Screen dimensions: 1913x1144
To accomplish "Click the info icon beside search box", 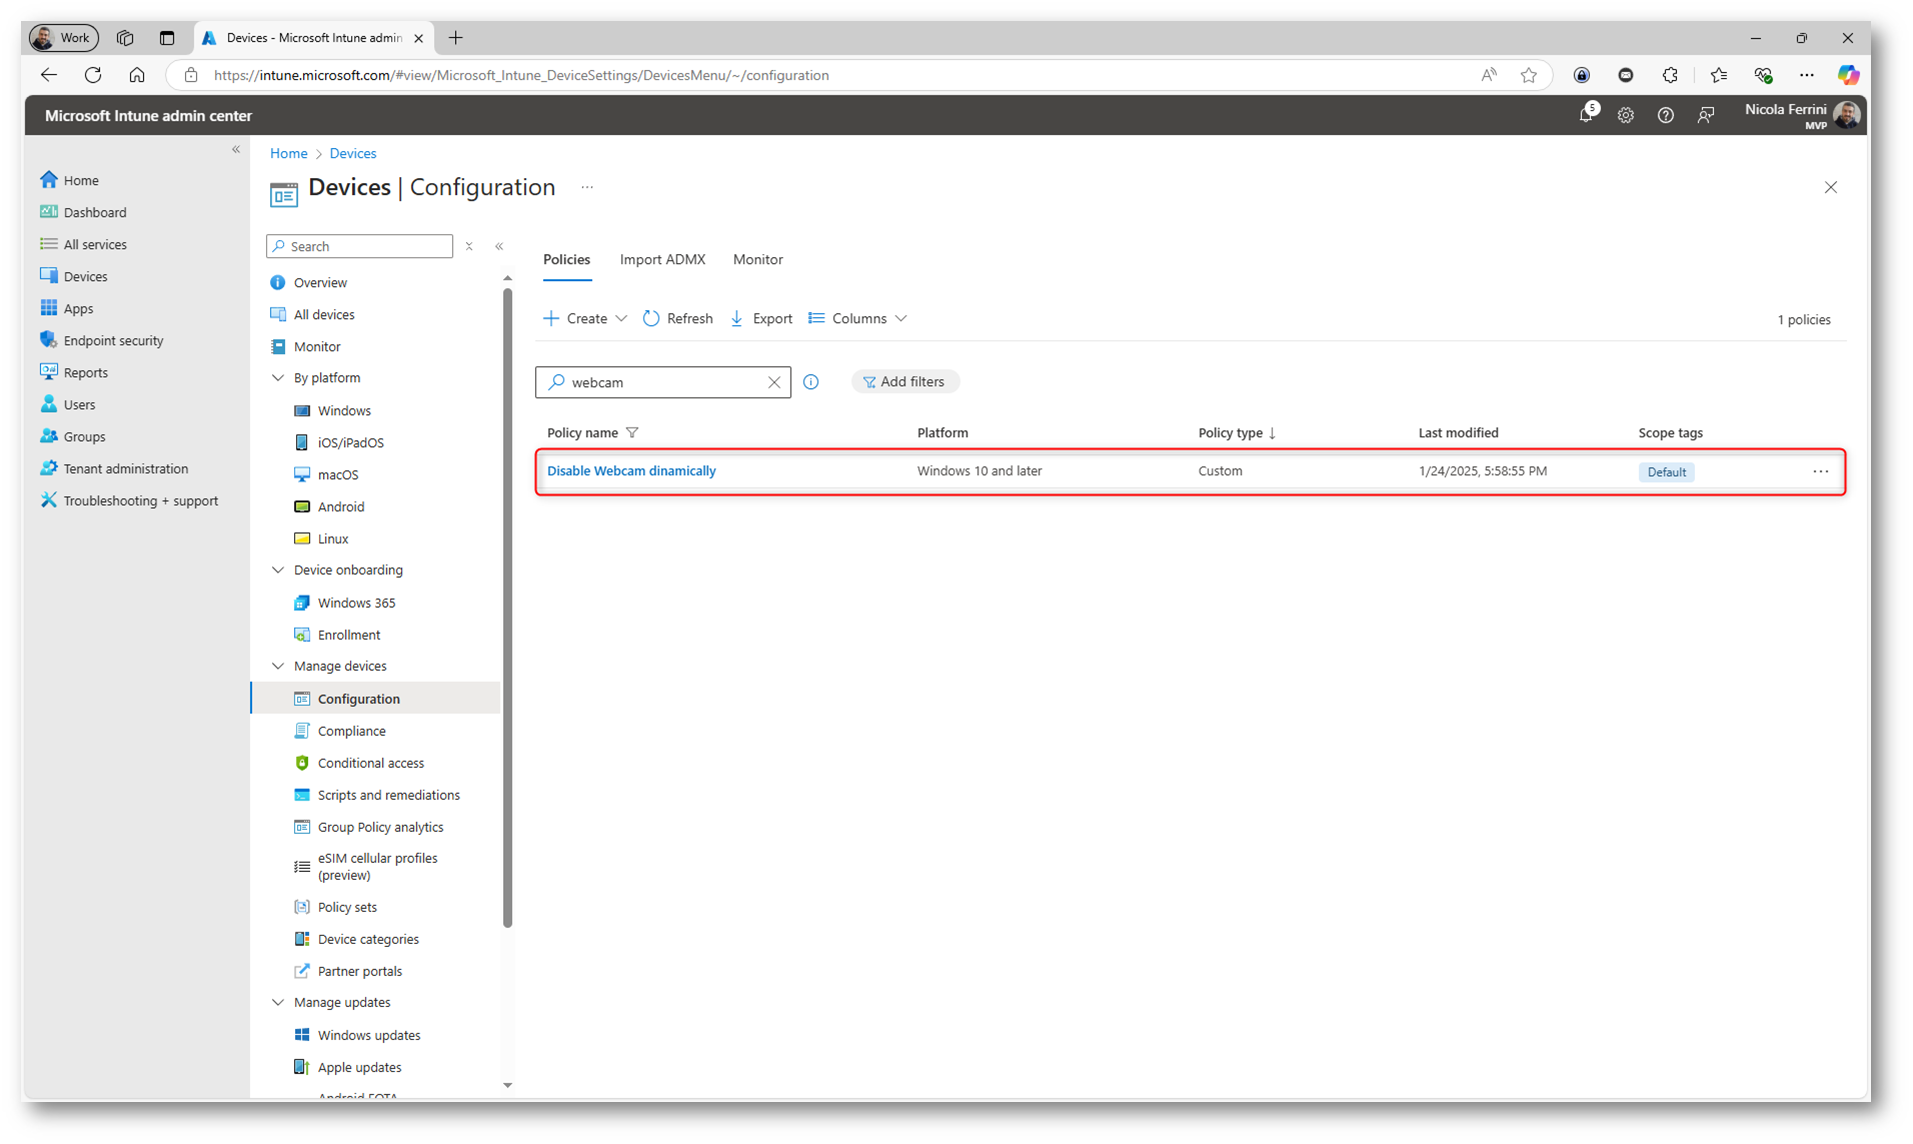I will point(811,382).
